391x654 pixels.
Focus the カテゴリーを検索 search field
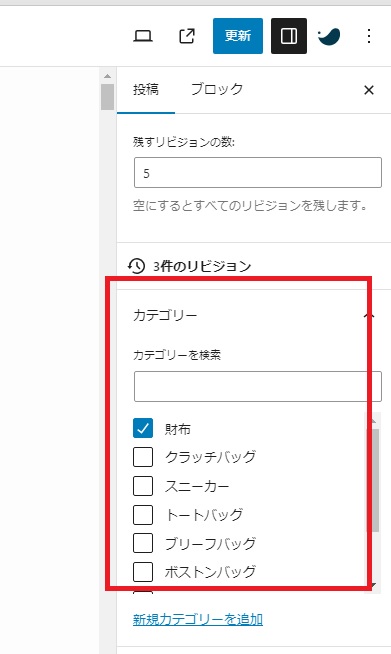[257, 386]
